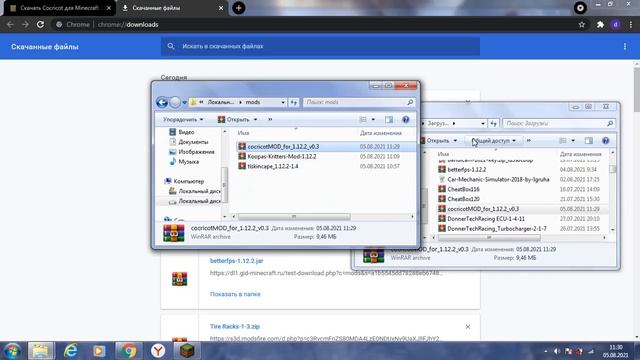The image size is (640, 360).
Task: Open the Minecraft launcher taskbar icon
Action: [187, 351]
